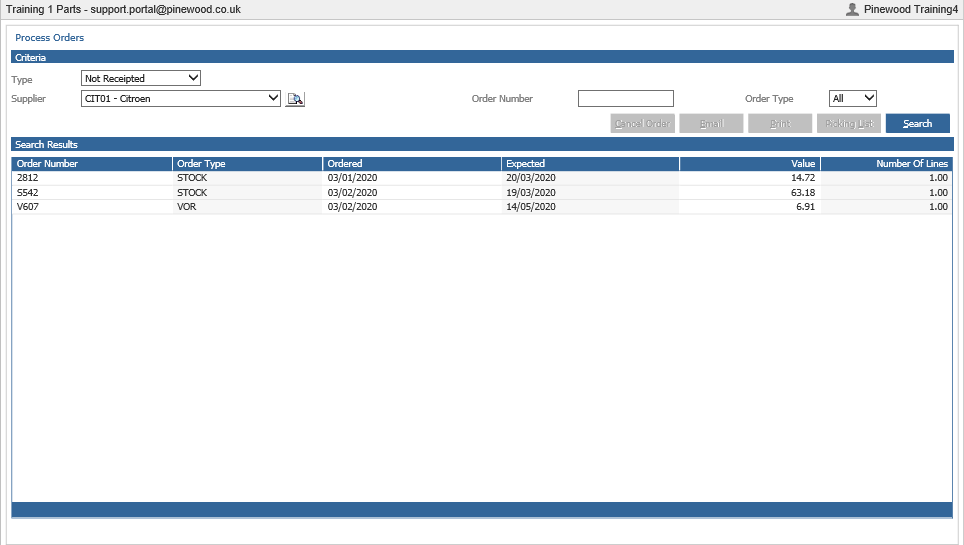
Task: Sort by the Ordered column header
Action: 412,164
